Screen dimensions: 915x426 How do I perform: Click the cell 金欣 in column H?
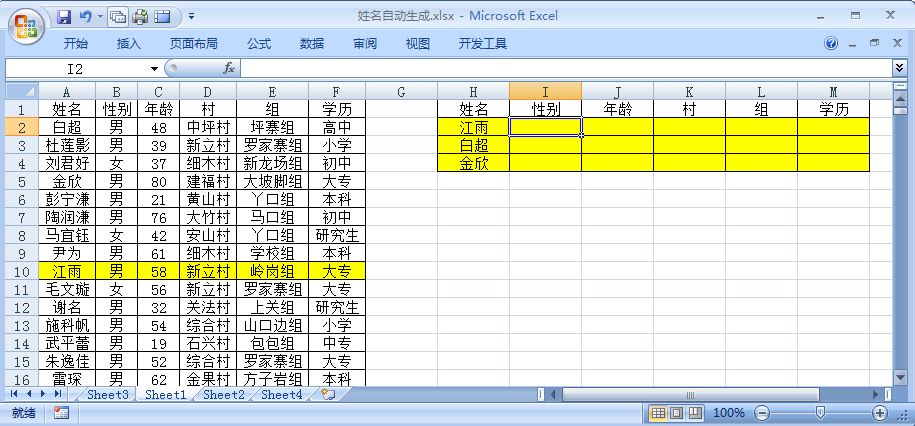pyautogui.click(x=473, y=163)
